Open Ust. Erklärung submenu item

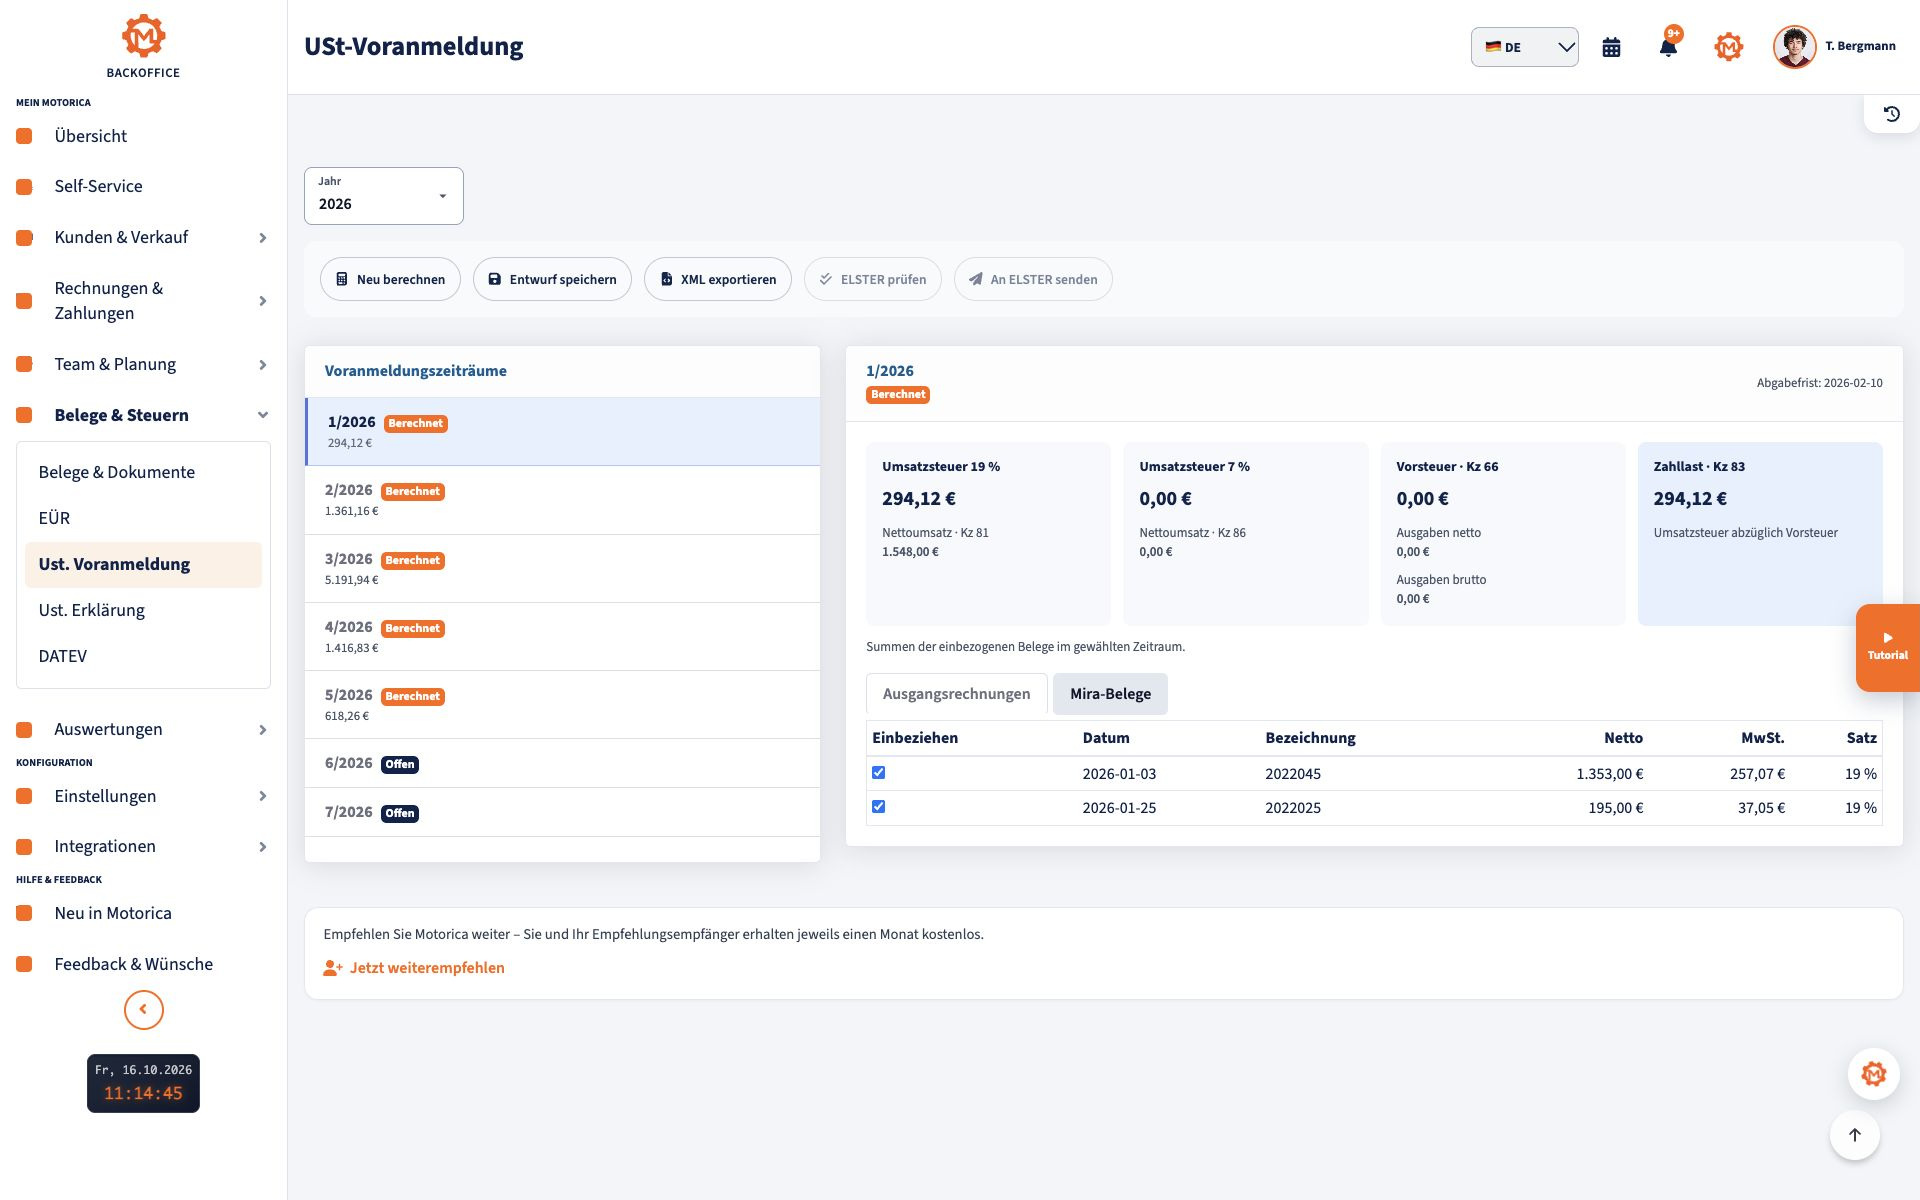click(x=143, y=610)
